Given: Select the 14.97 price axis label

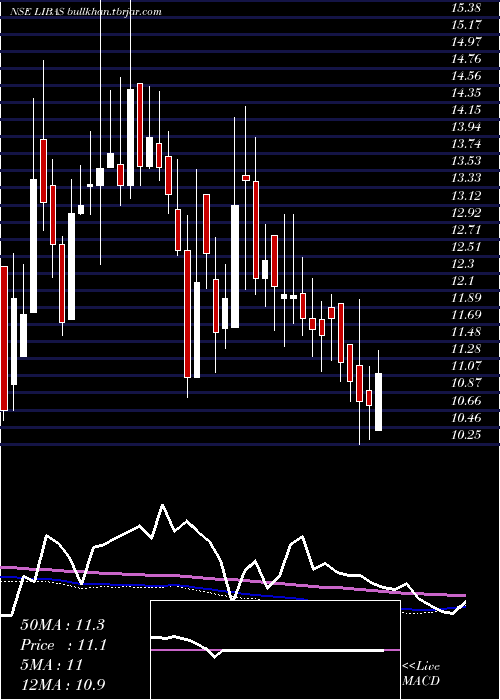Looking at the screenshot, I should [466, 42].
